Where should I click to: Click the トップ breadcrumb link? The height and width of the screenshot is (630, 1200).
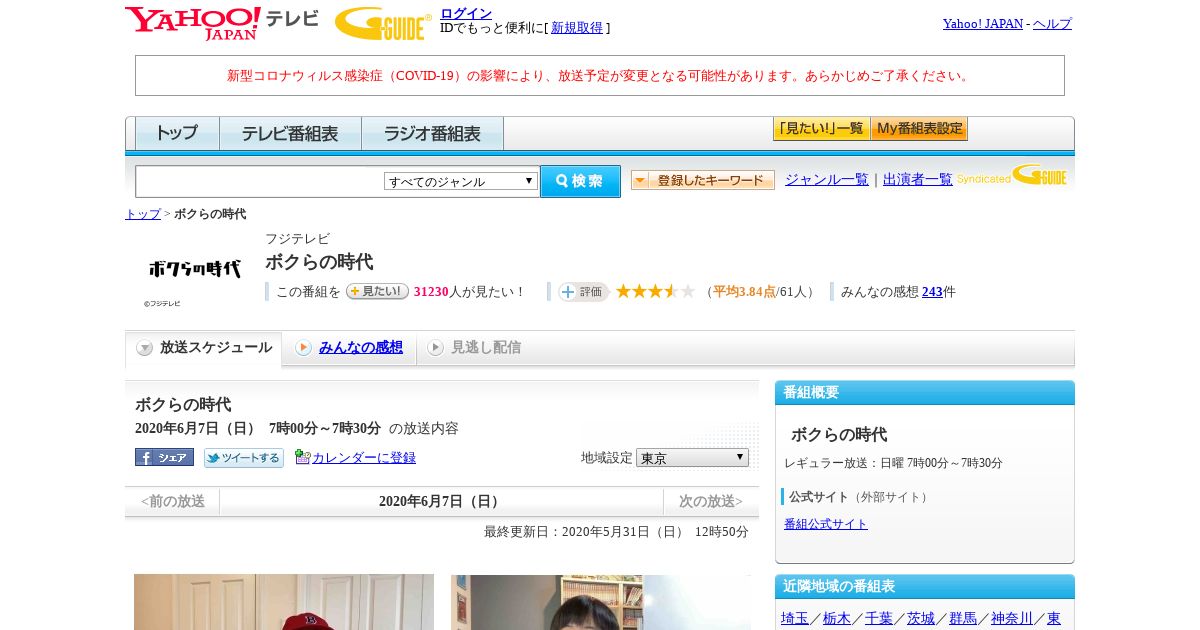(143, 214)
